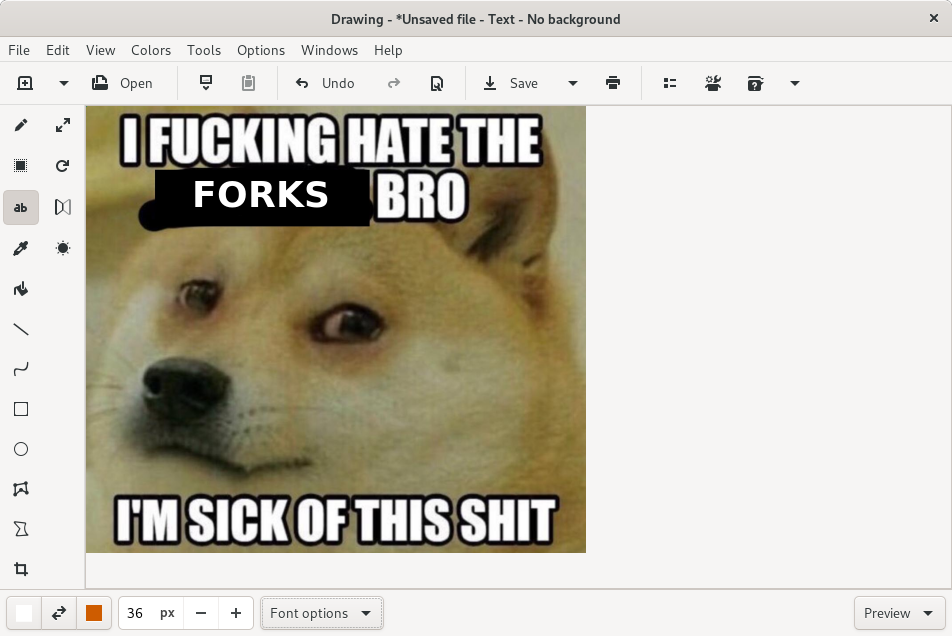Select the color picker eyedropper tool
The image size is (952, 636).
tap(21, 248)
